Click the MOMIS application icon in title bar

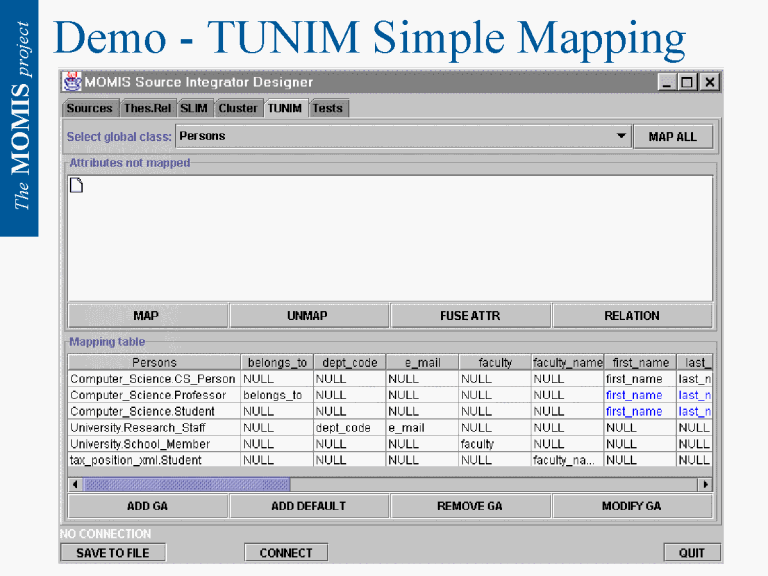pyautogui.click(x=73, y=82)
